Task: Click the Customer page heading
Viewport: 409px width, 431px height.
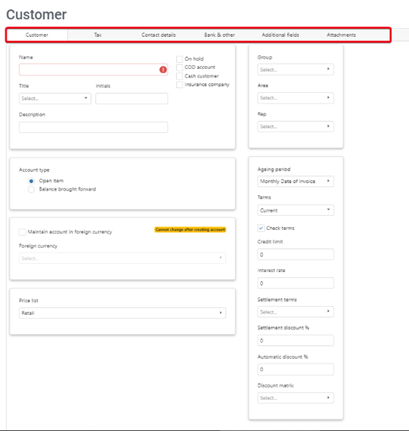Action: 36,15
